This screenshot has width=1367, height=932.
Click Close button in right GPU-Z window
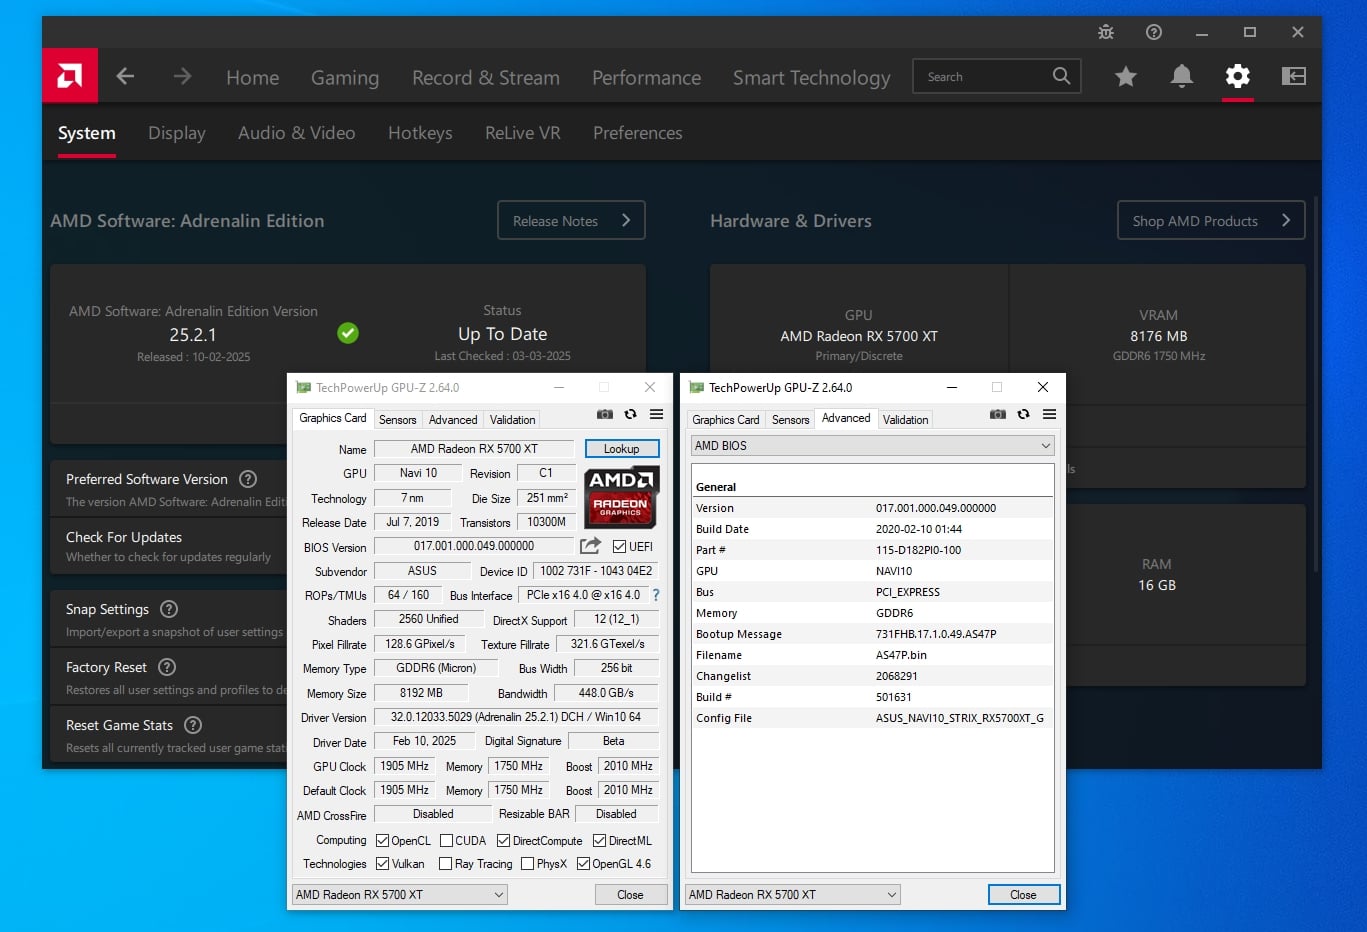[1023, 895]
